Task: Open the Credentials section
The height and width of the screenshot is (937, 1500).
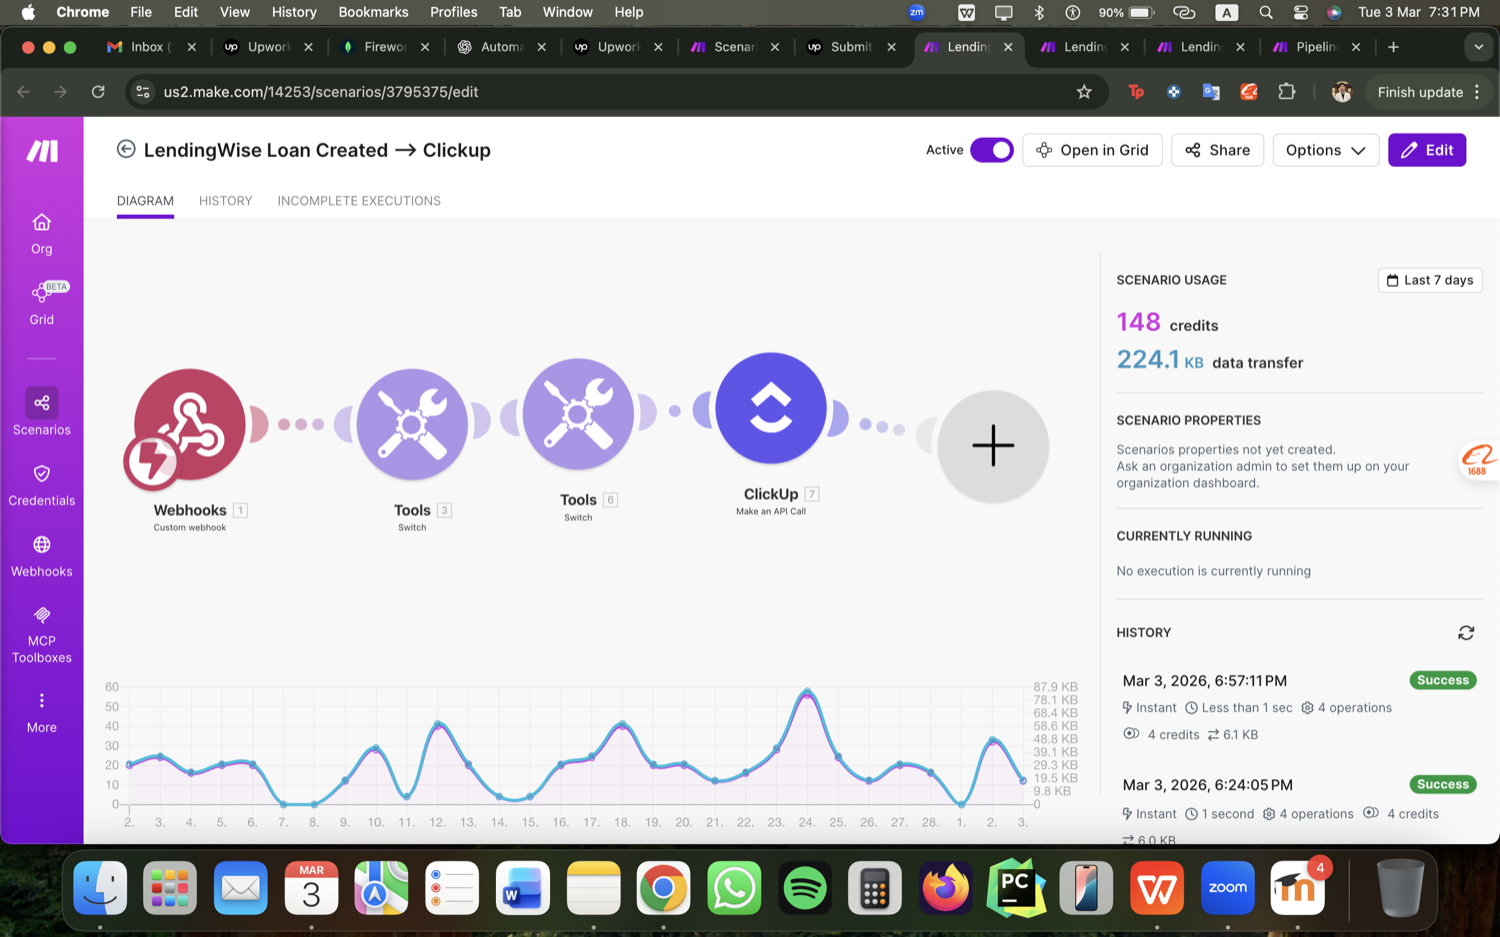Action: [41, 485]
